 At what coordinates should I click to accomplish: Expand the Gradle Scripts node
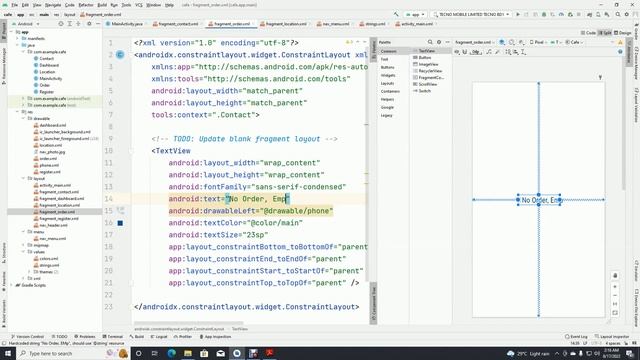pos(12,285)
